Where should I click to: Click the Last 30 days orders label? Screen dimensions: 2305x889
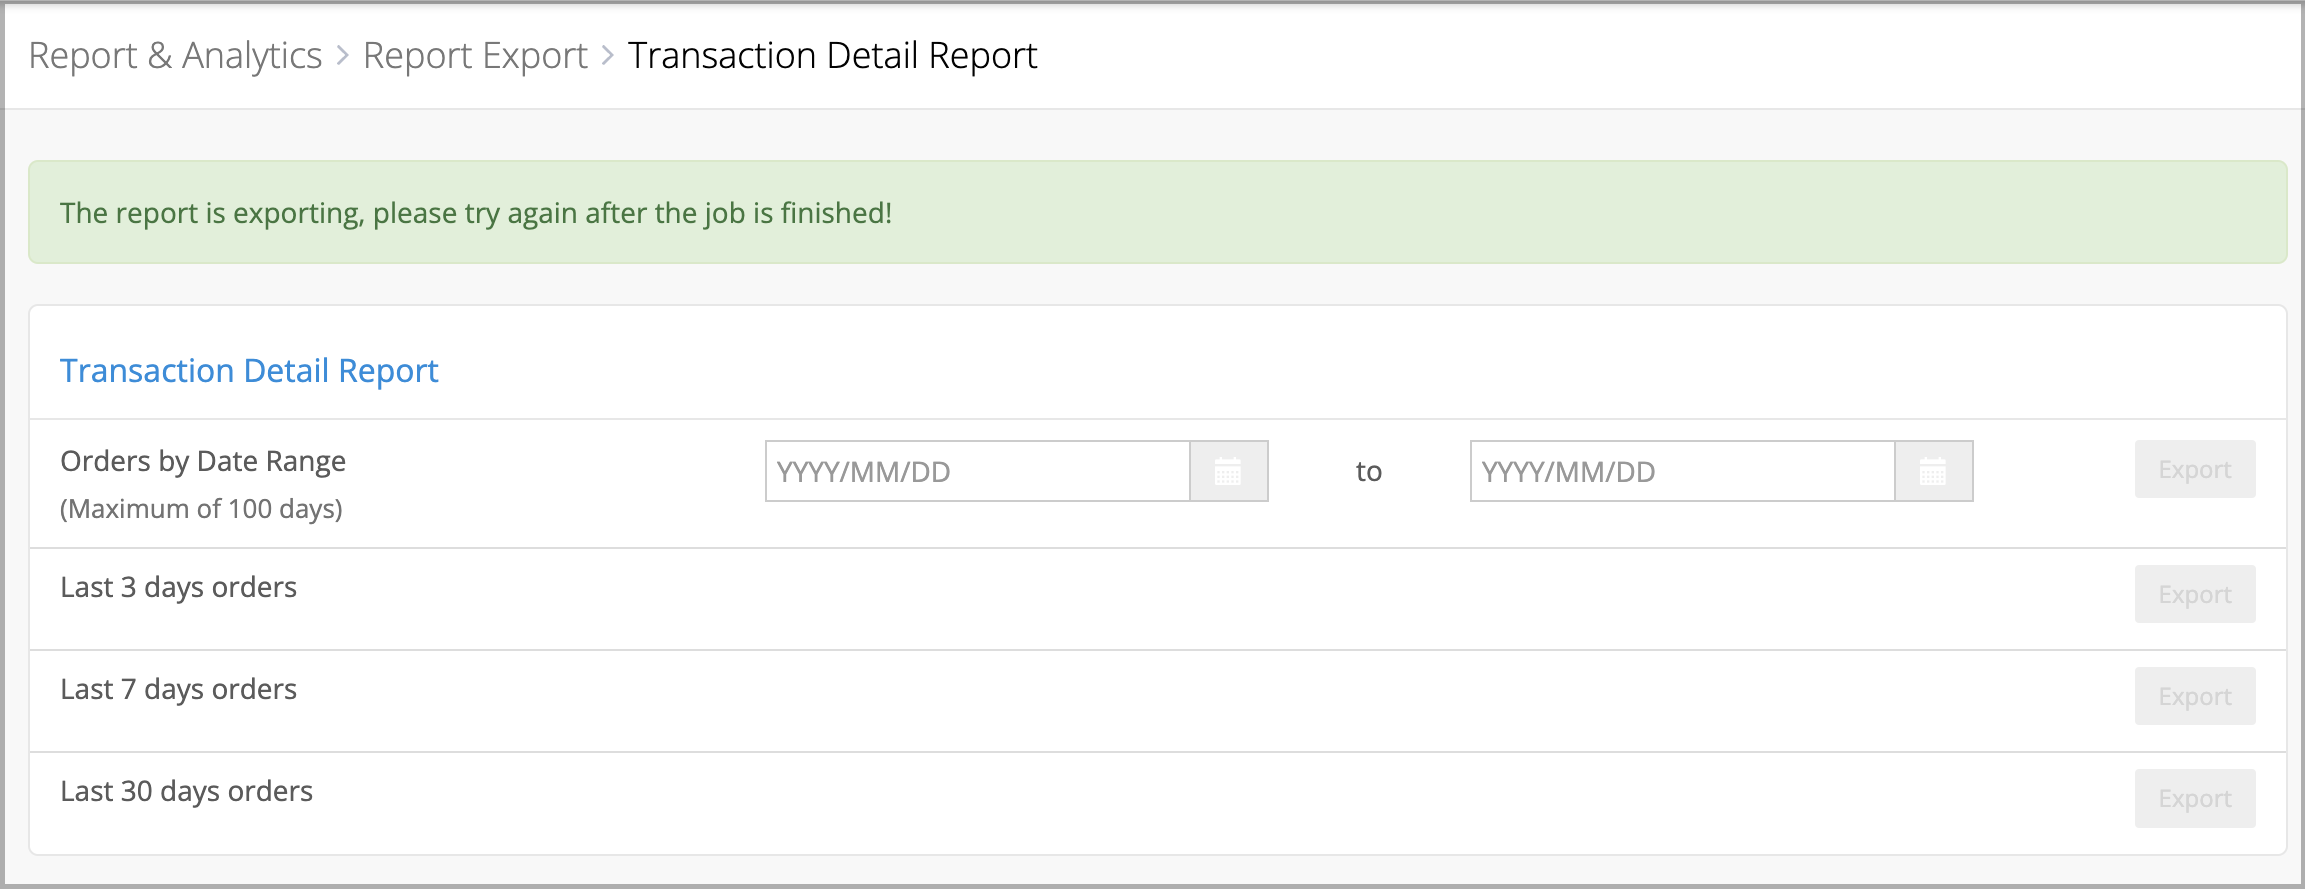click(x=186, y=791)
